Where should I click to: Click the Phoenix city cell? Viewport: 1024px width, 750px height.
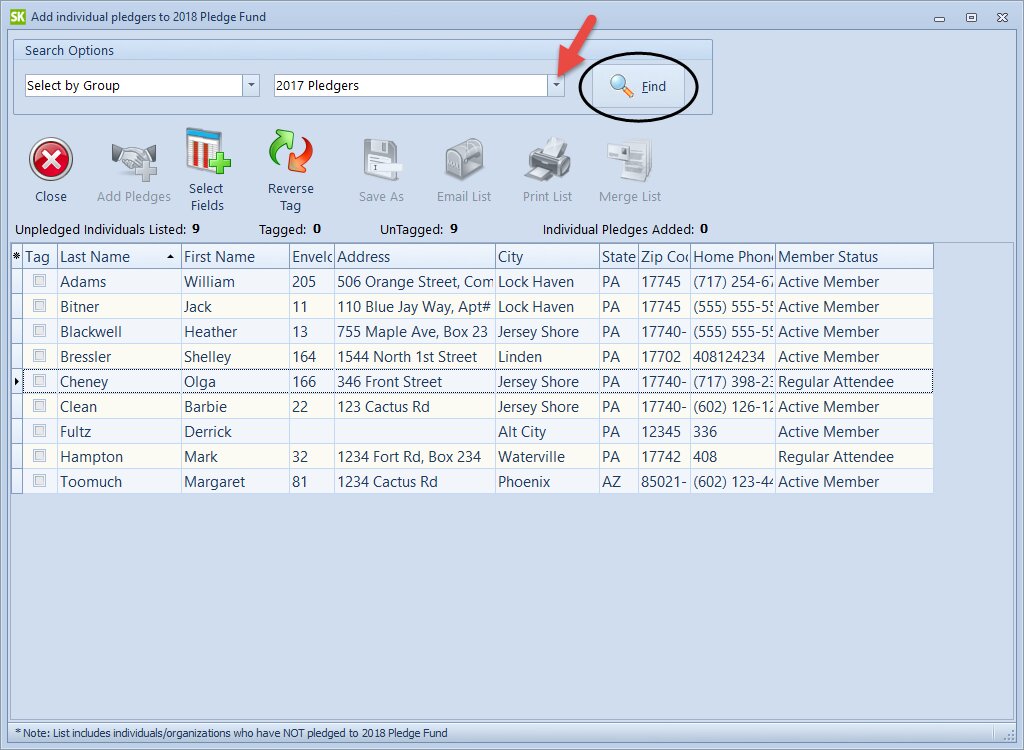click(547, 481)
